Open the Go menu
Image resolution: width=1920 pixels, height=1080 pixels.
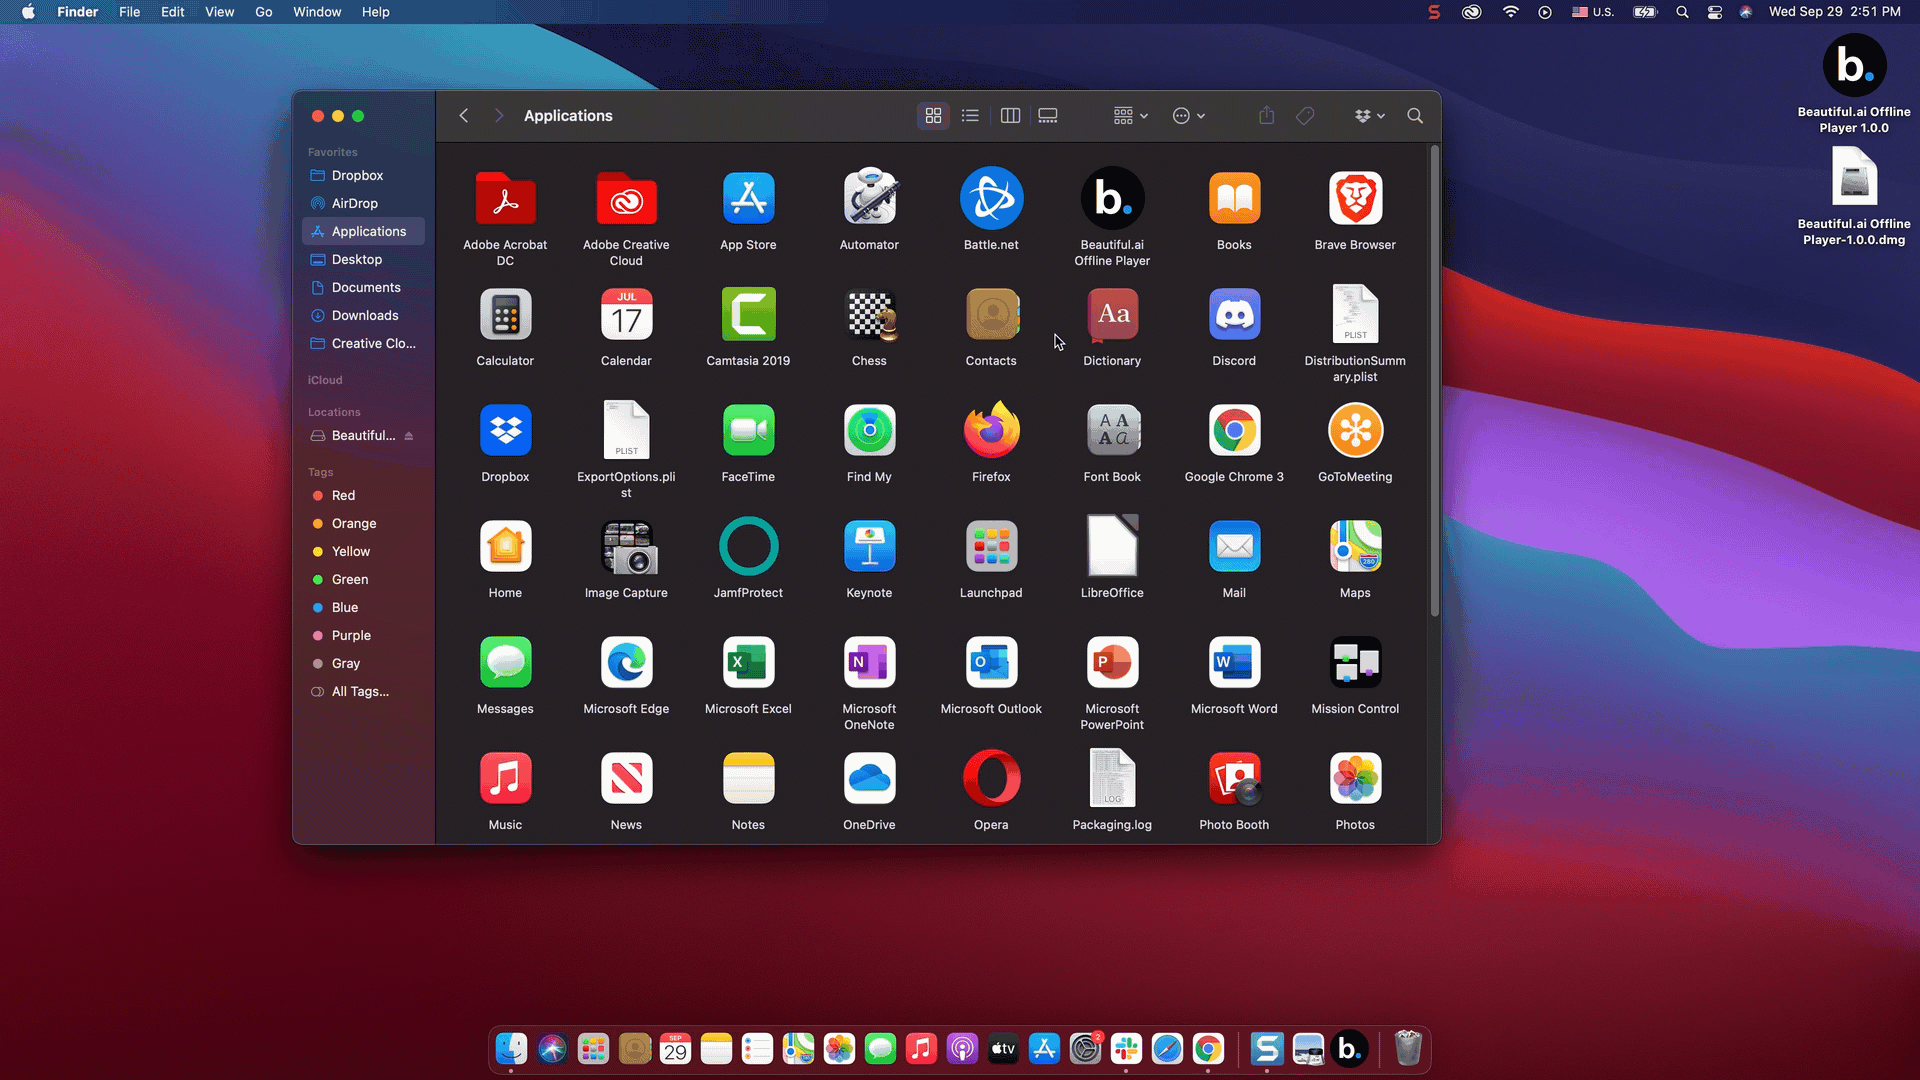(264, 12)
